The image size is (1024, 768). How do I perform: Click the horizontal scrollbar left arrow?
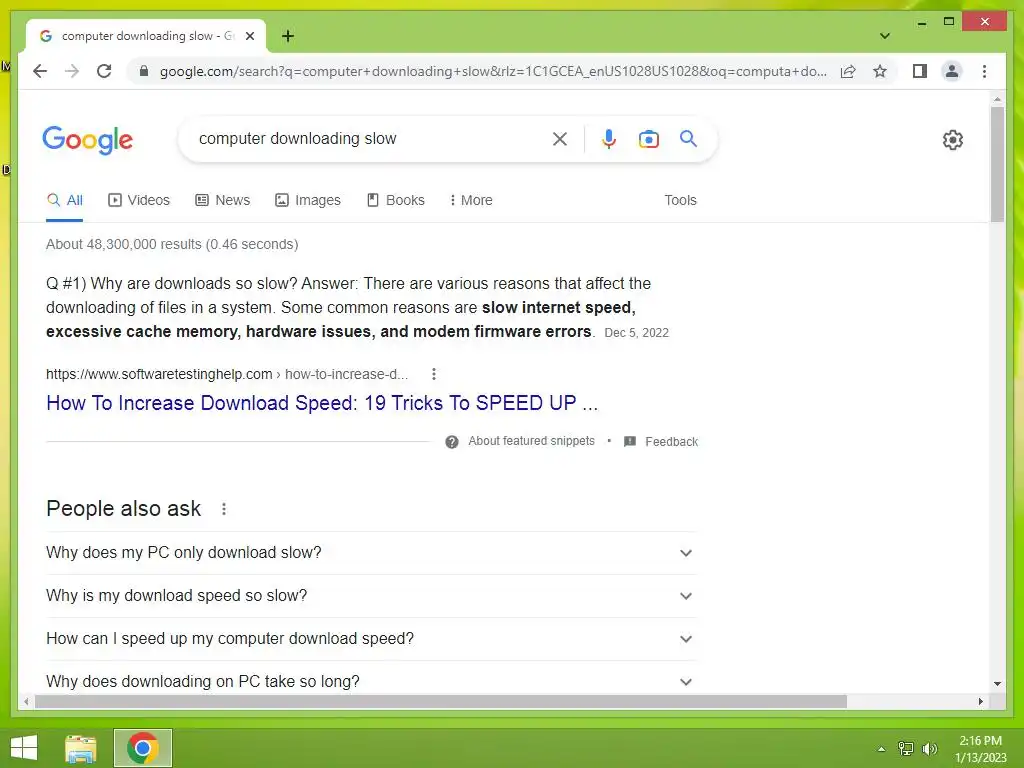pyautogui.click(x=26, y=701)
